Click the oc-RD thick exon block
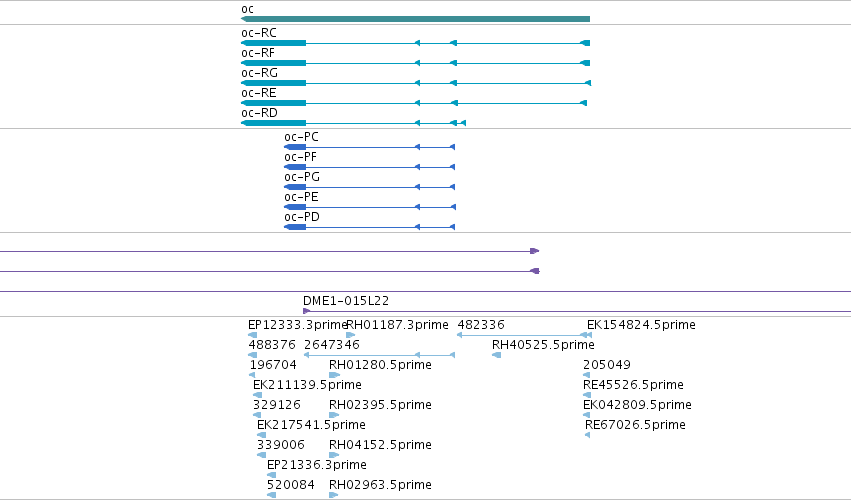Image resolution: width=851 pixels, height=500 pixels. click(274, 123)
